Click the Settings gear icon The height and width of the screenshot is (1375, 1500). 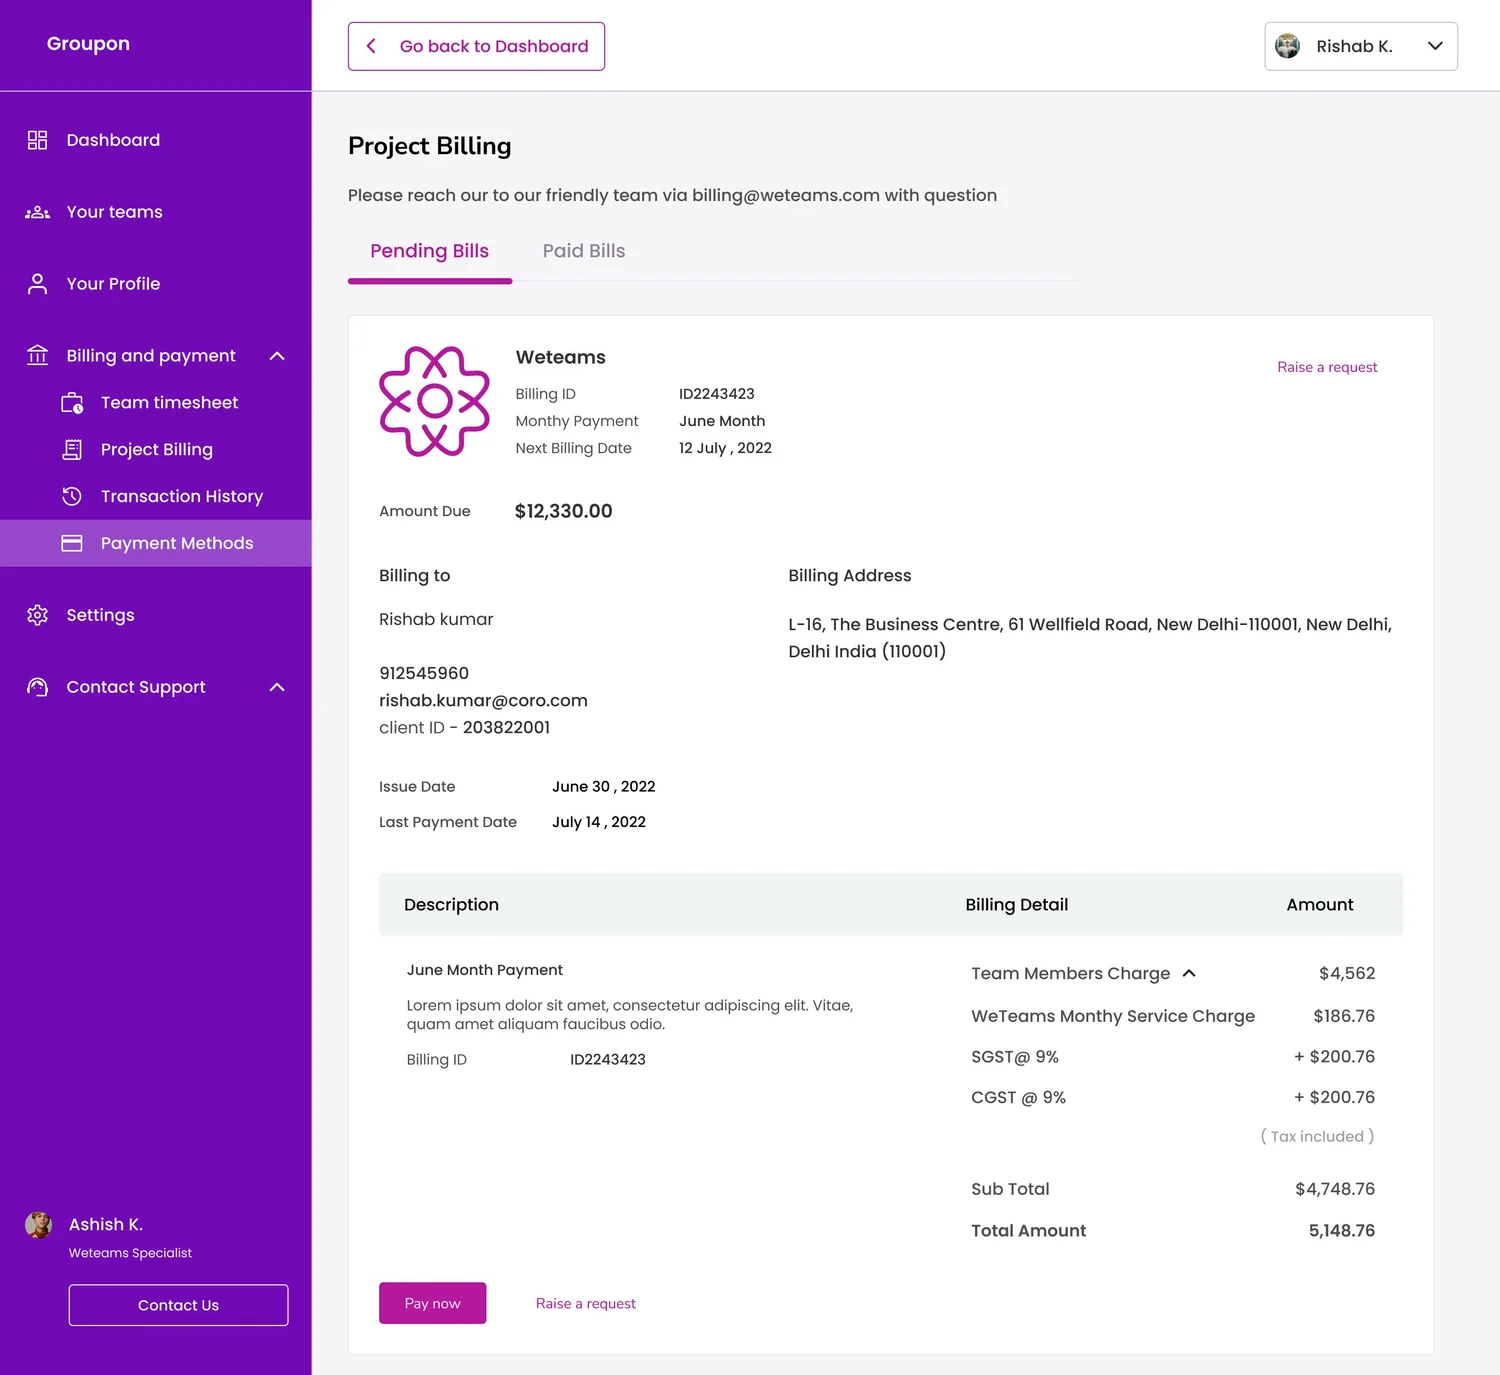click(37, 615)
